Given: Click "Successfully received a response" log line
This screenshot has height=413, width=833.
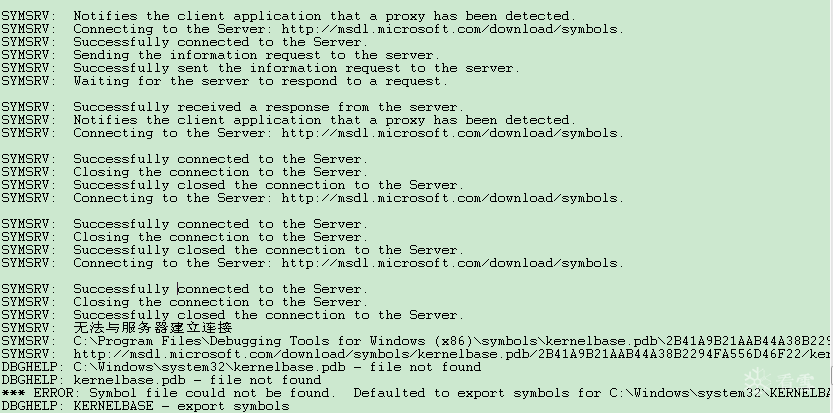Looking at the screenshot, I should point(267,107).
